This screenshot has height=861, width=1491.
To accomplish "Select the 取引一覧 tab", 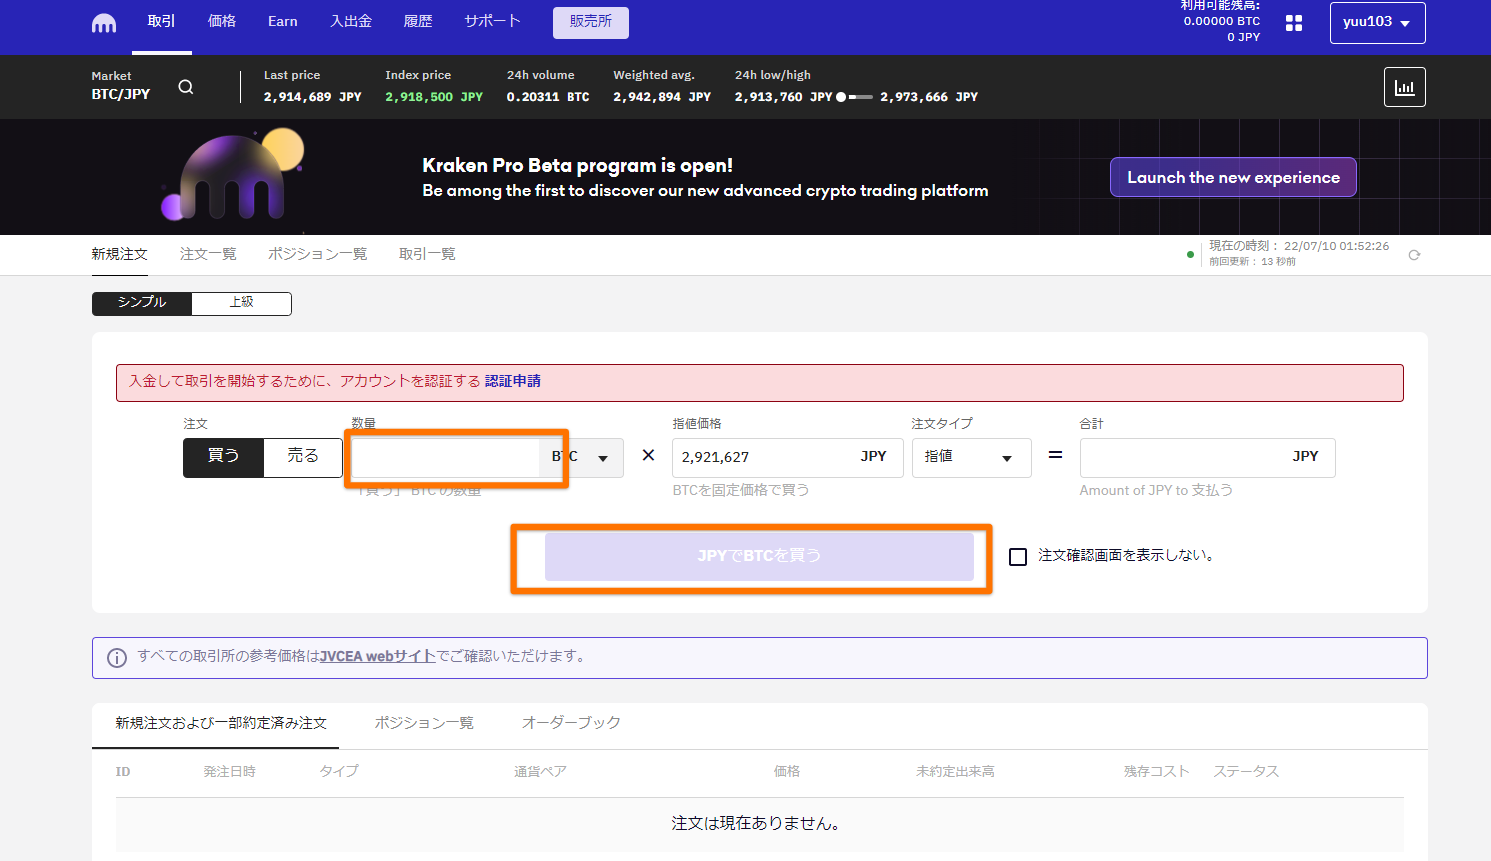I will pos(427,254).
